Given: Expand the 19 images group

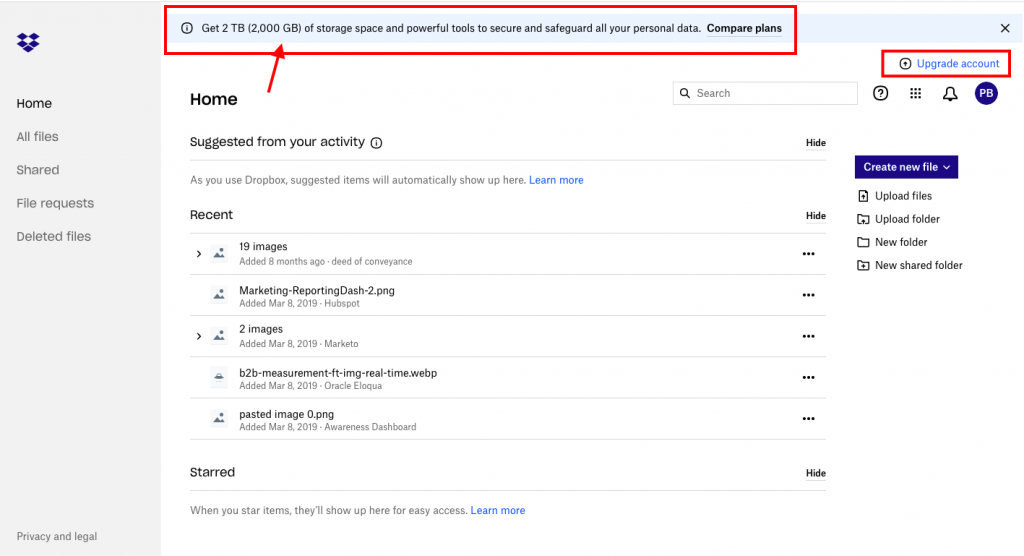Looking at the screenshot, I should tap(199, 253).
